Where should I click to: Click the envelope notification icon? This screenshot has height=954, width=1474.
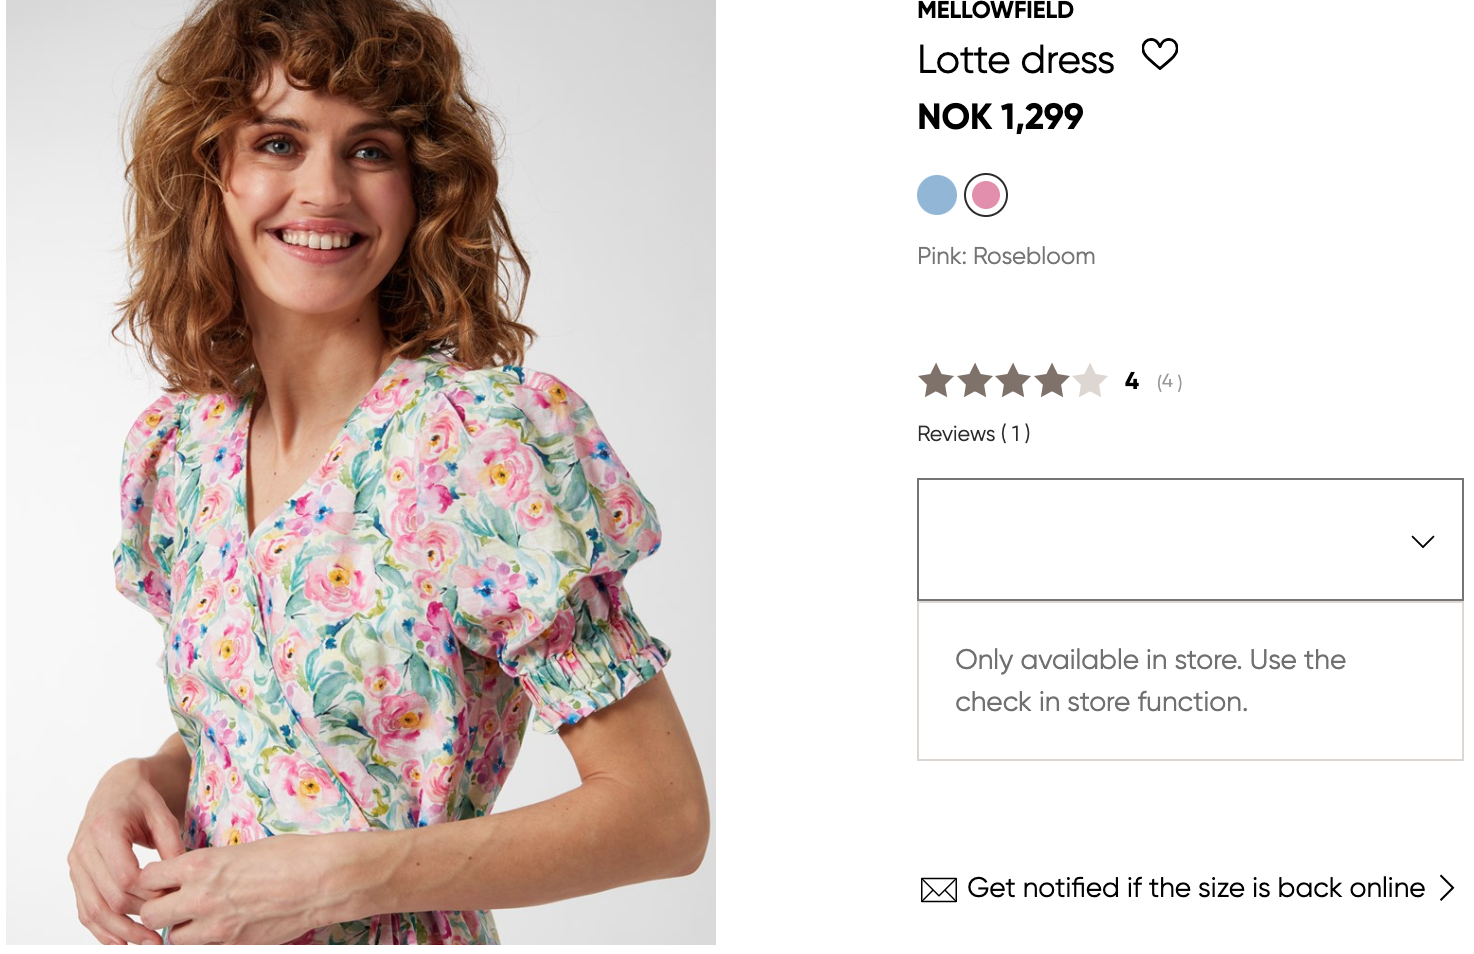(x=938, y=889)
